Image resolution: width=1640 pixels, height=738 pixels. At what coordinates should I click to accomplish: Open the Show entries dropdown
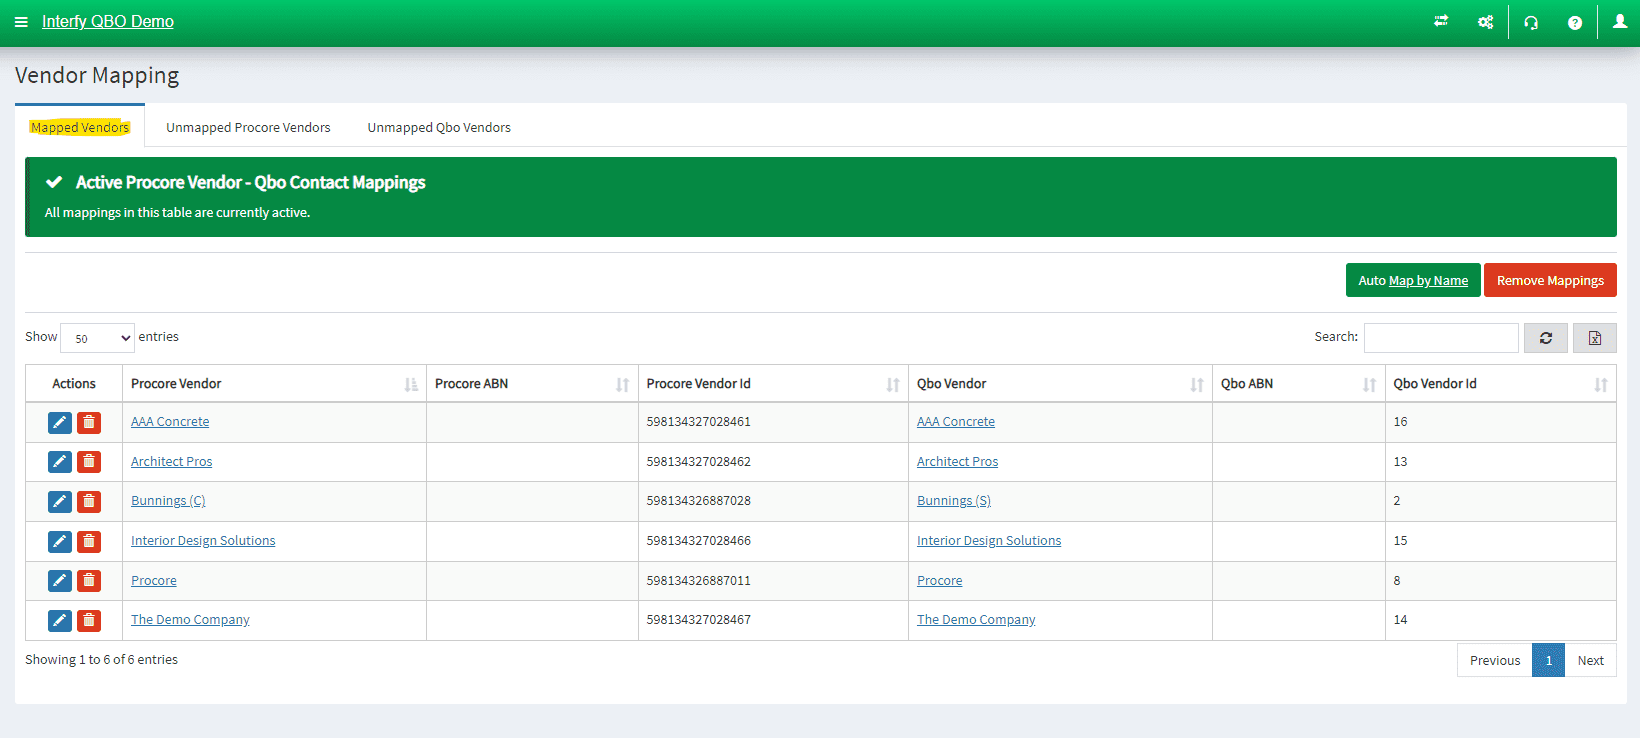[x=97, y=338]
